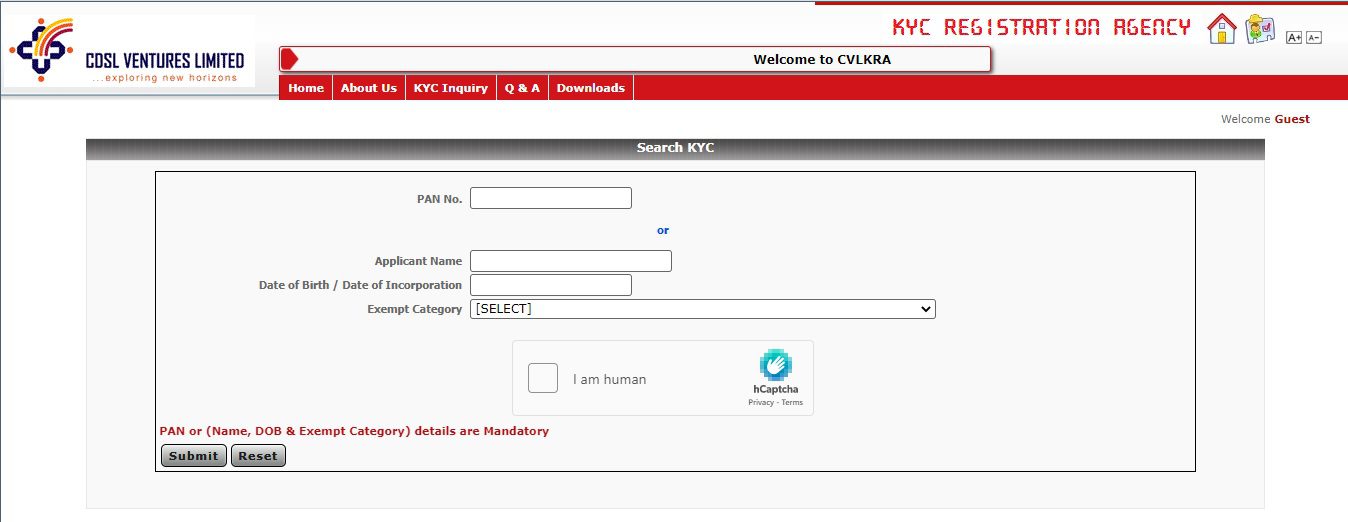Click the CDSL Ventures Limited logo
This screenshot has height=522, width=1348.
(127, 51)
